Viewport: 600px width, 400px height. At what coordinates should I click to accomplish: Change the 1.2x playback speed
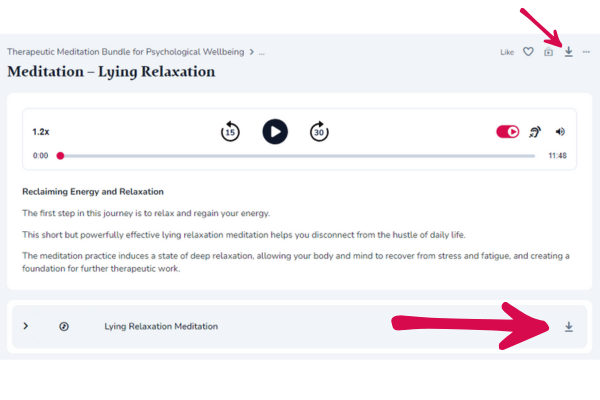pos(41,131)
